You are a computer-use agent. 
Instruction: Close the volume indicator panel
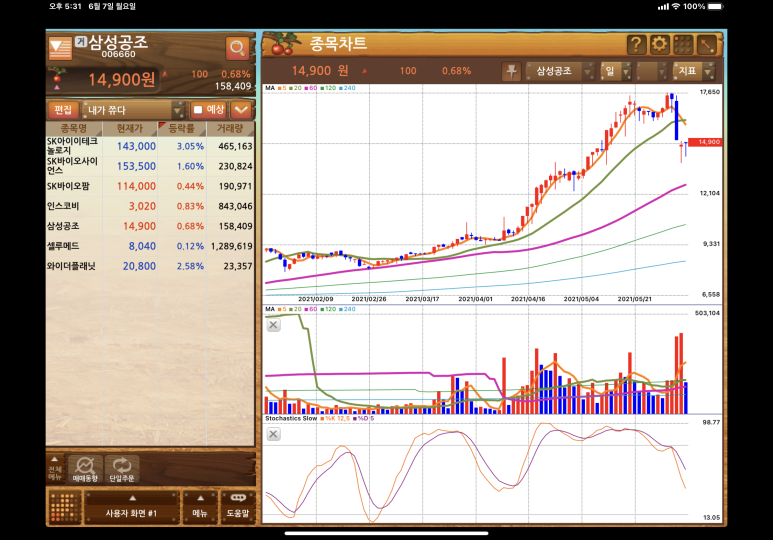274,325
